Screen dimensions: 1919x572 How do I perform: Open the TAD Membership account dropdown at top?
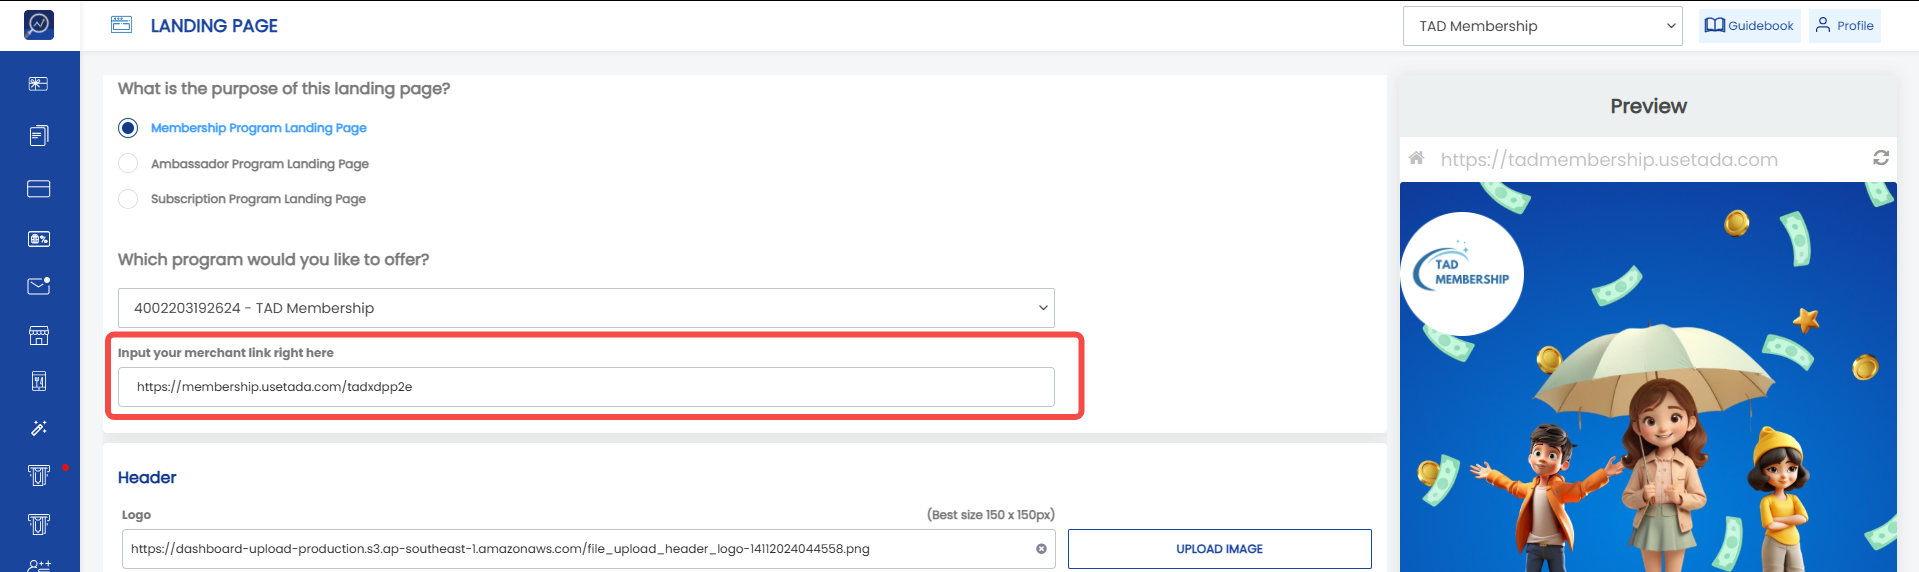click(x=1543, y=26)
